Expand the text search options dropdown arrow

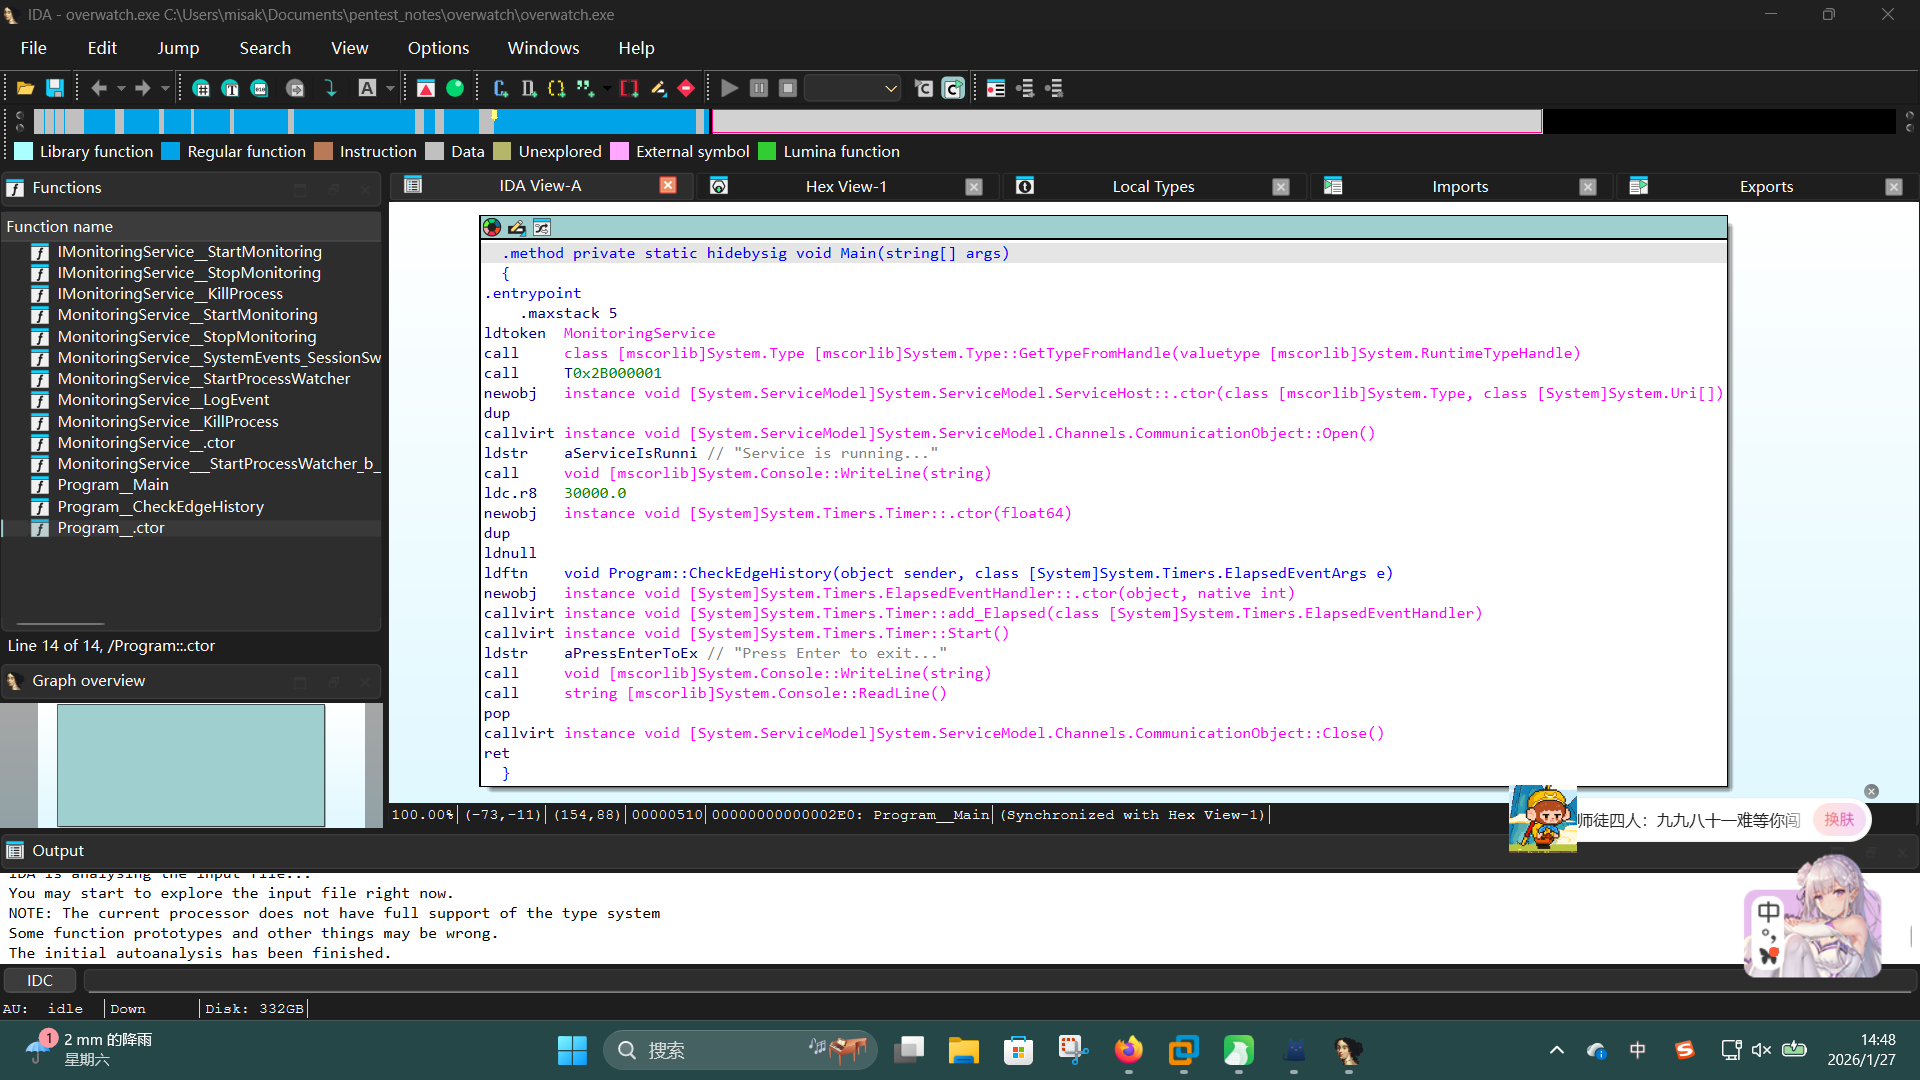390,89
